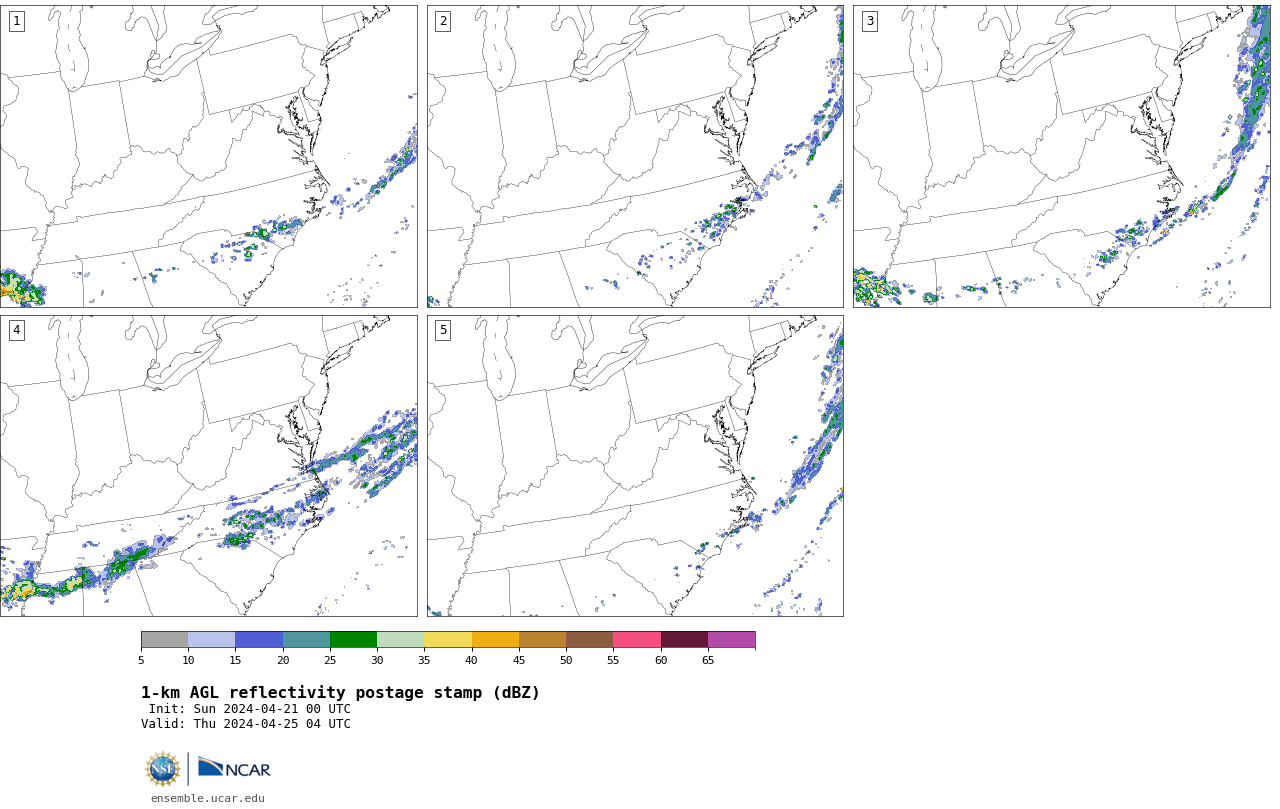The image size is (1280, 809).
Task: Click the NSF logo icon
Action: 163,769
